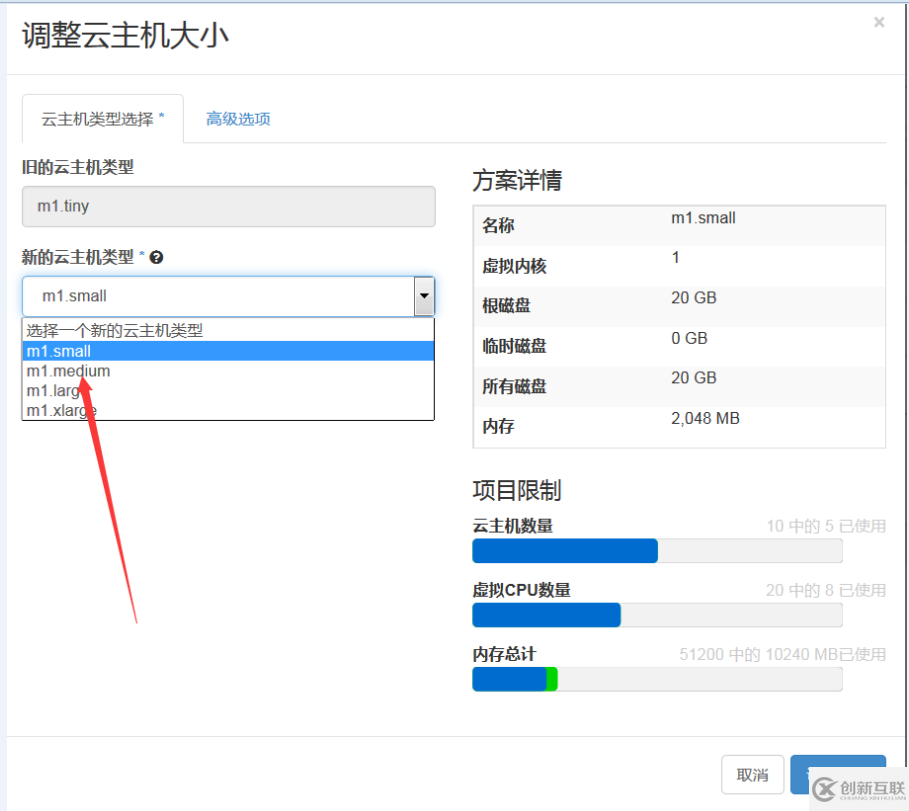The height and width of the screenshot is (811, 909).
Task: Click the 临时磁盘 value 0 GB
Action: click(x=689, y=338)
